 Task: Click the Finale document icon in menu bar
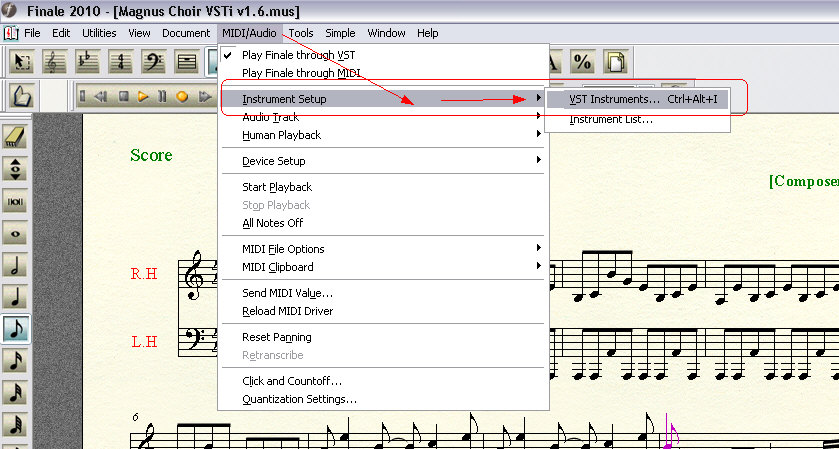point(10,33)
